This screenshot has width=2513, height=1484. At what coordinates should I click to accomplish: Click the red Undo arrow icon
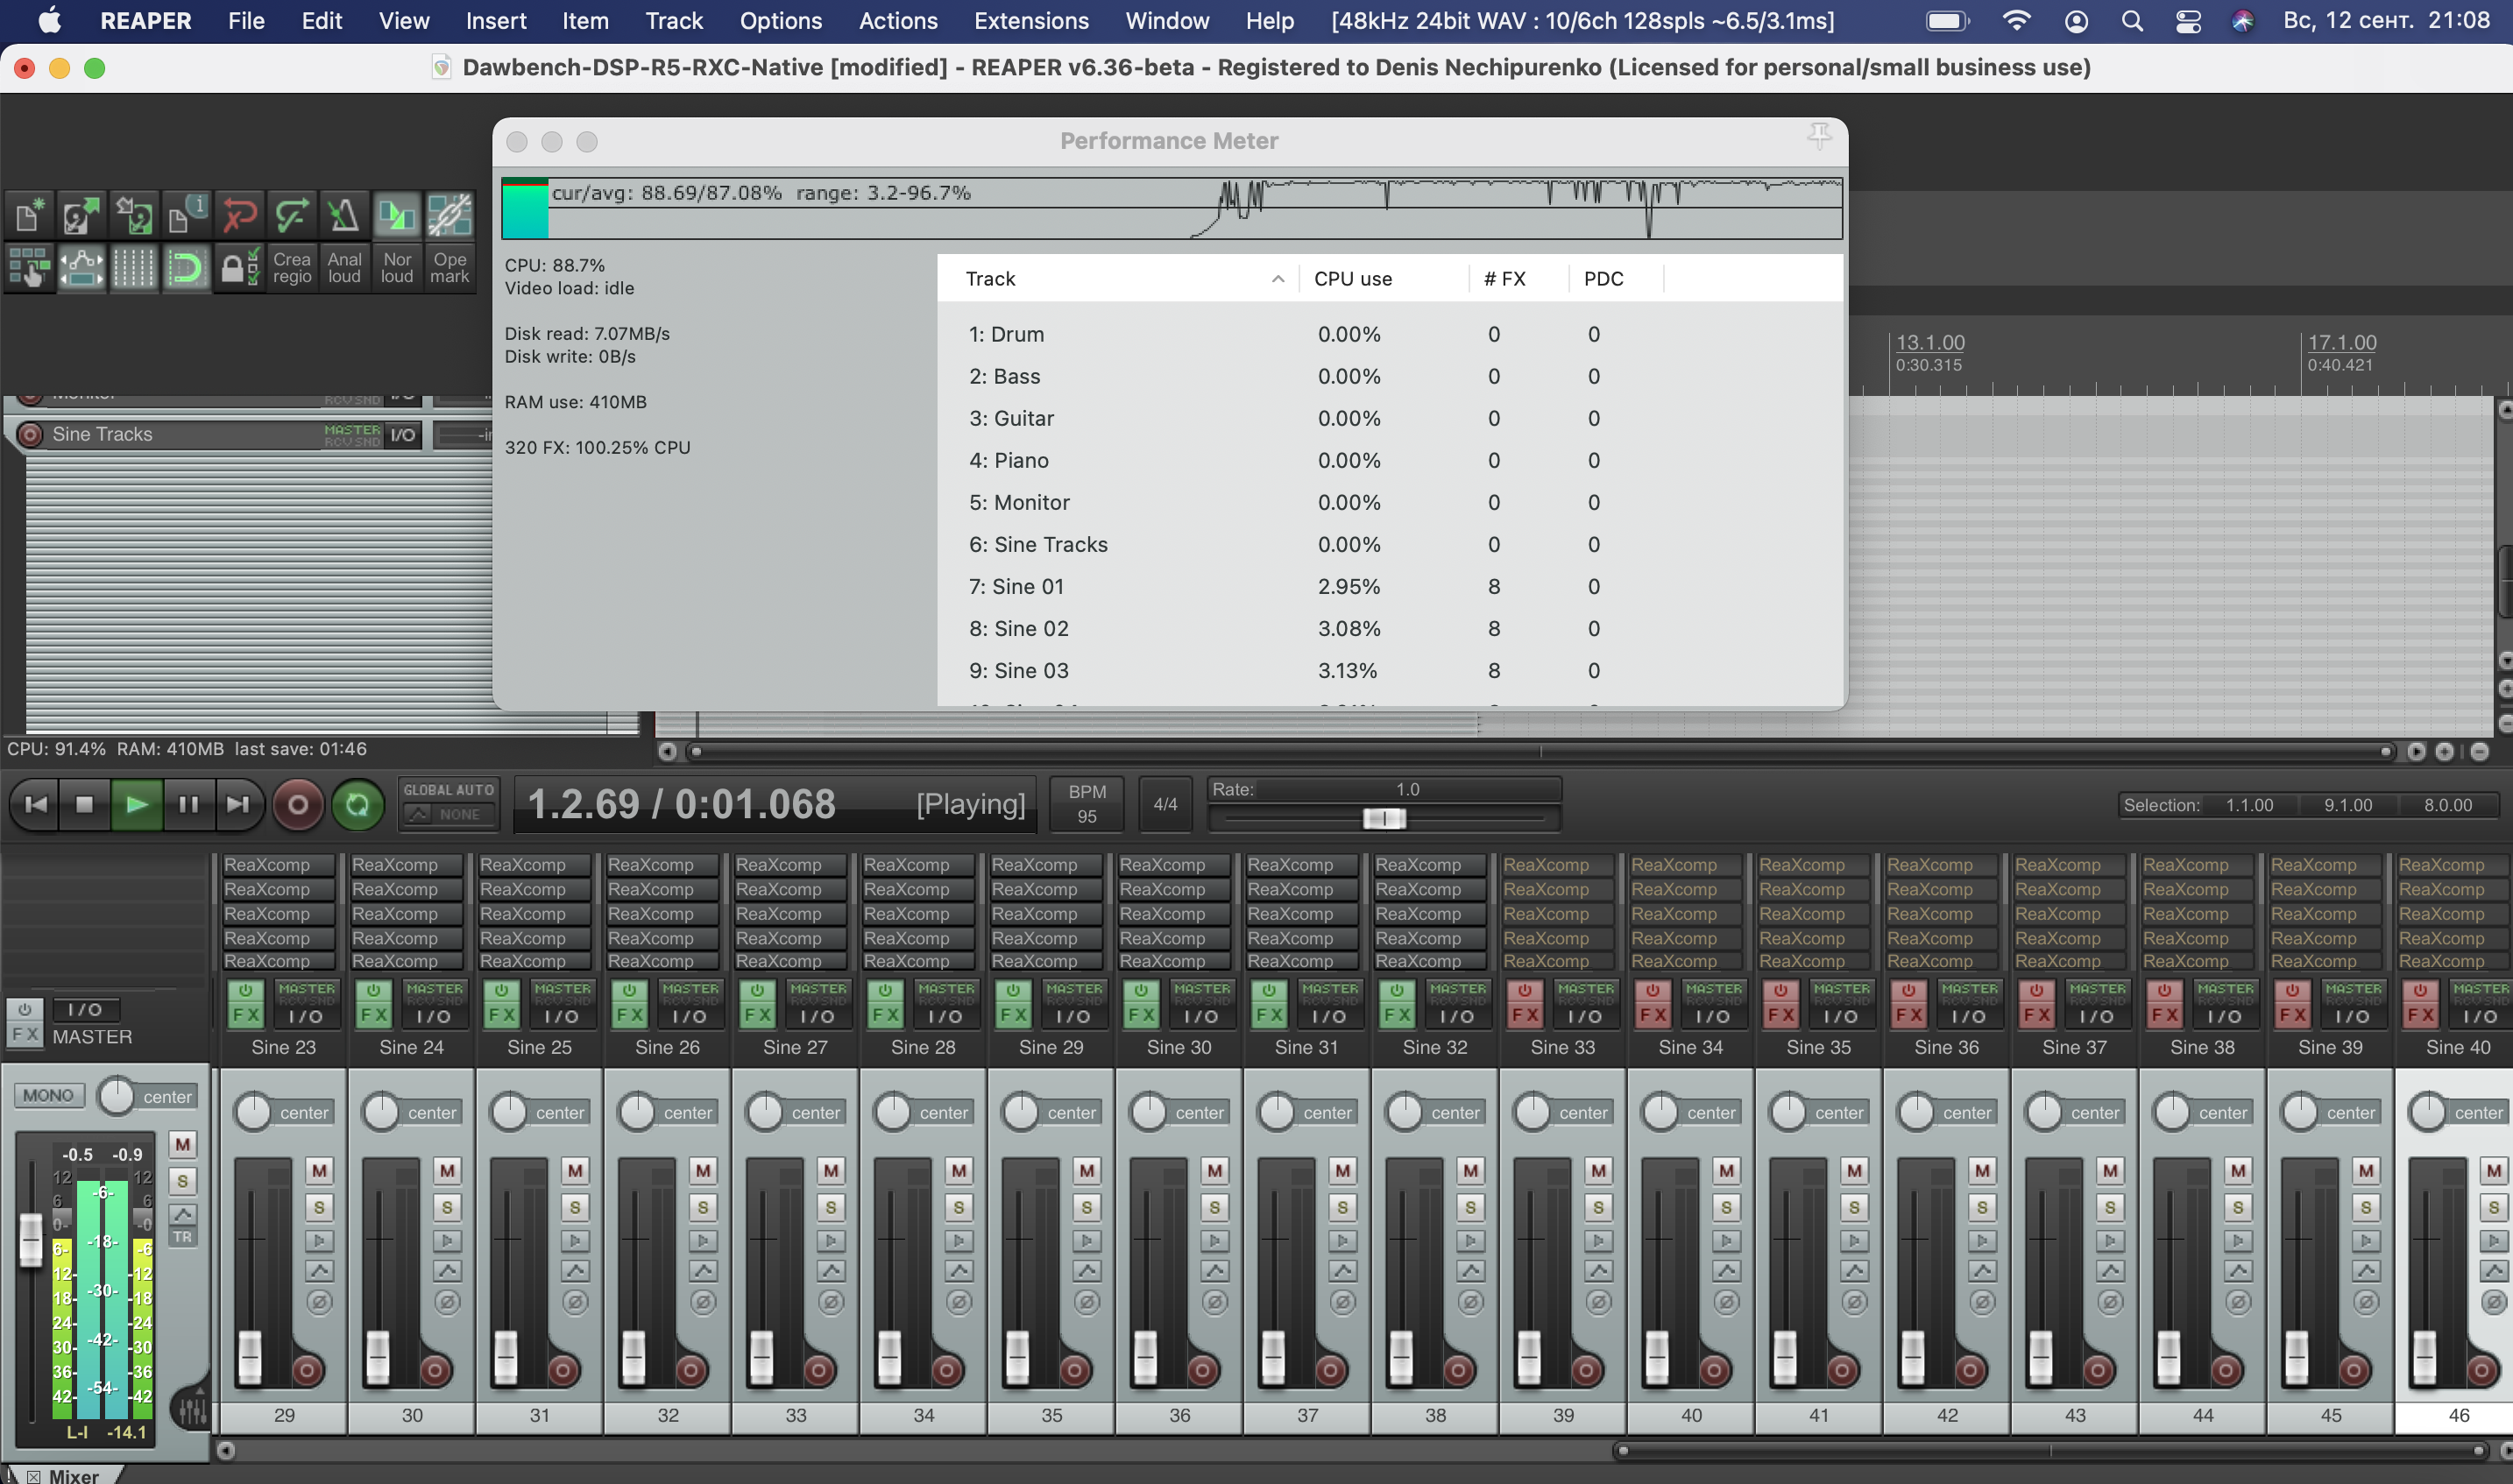tap(239, 215)
